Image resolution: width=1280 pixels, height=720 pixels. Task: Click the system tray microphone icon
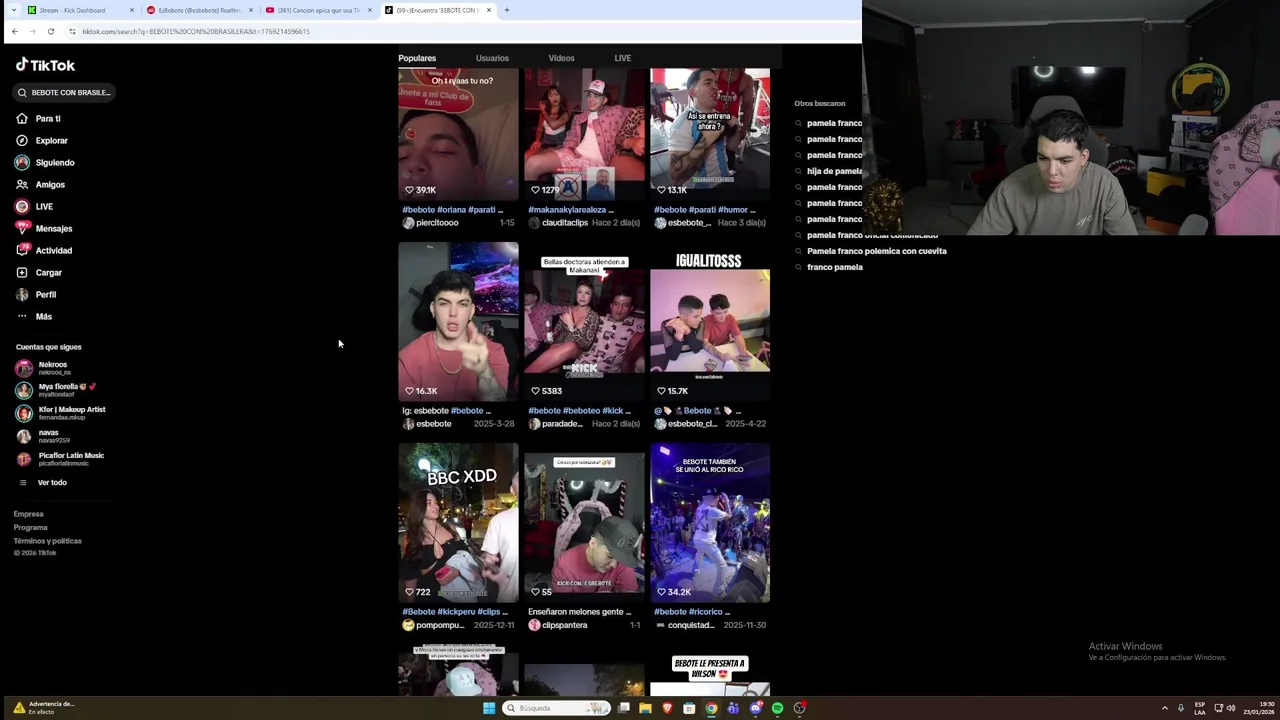(1181, 708)
